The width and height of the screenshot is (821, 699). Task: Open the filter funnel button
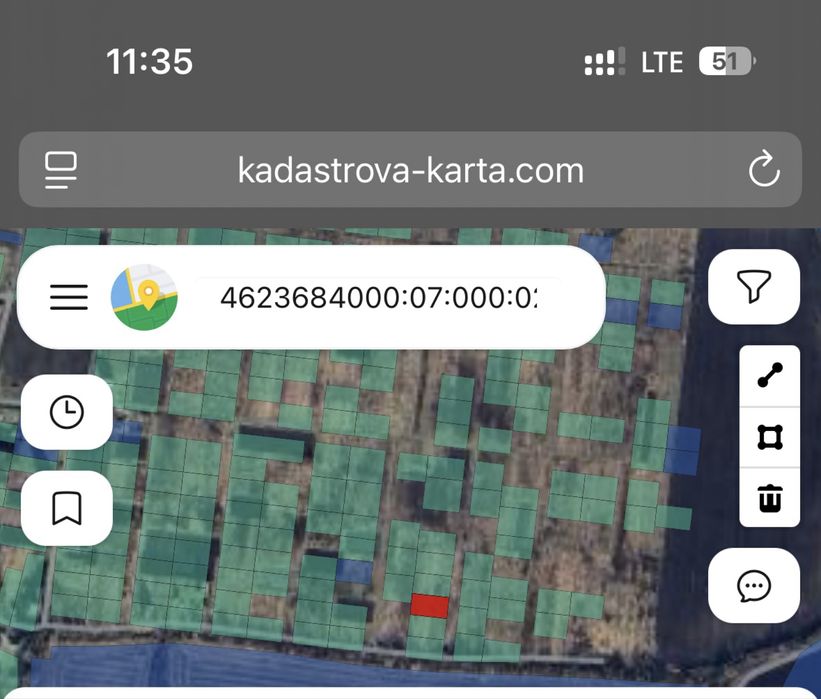753,286
